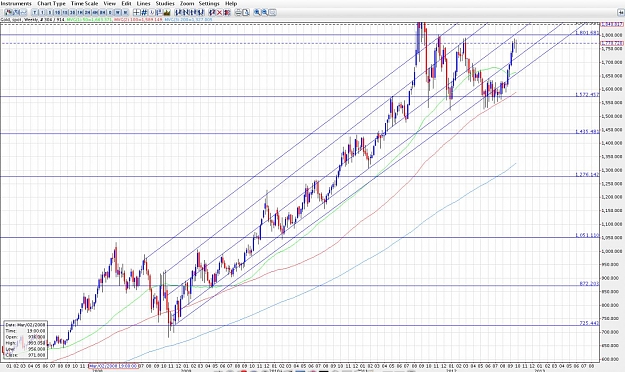The height and width of the screenshot is (372, 625).
Task: Open the View menu
Action: [110, 3]
